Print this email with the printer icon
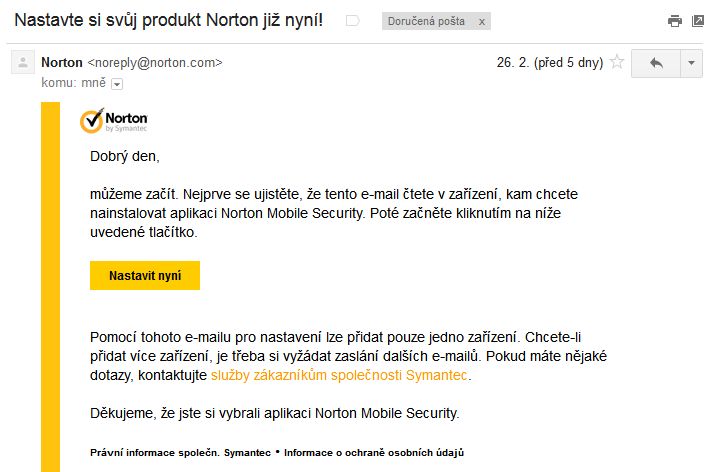The width and height of the screenshot is (709, 472). tap(675, 21)
